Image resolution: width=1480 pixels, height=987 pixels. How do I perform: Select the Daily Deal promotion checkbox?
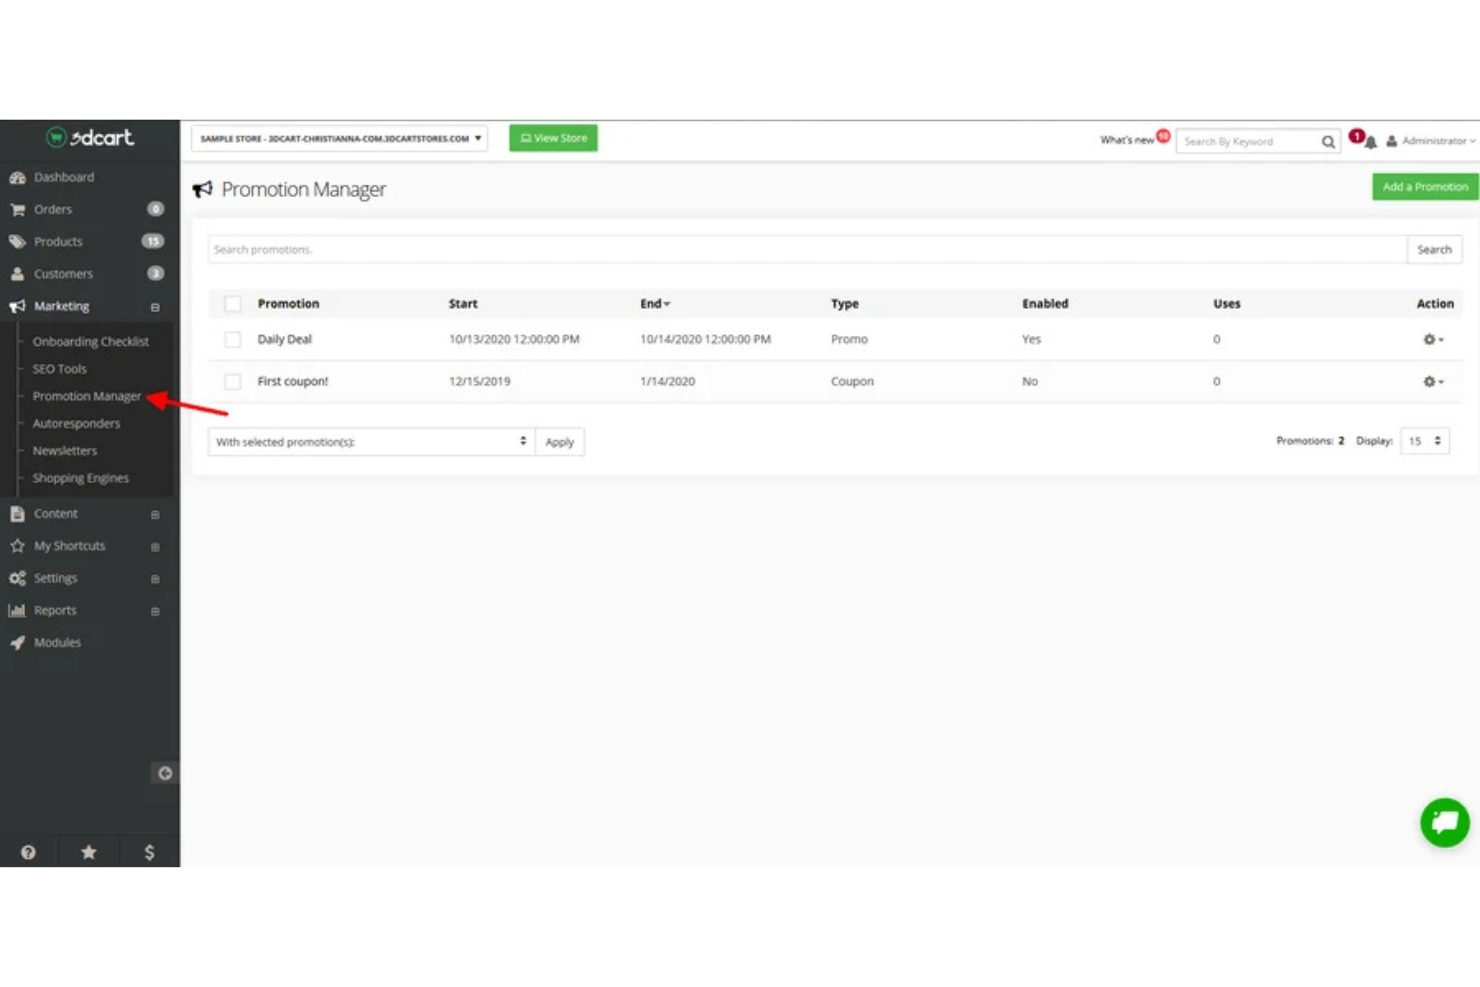(x=233, y=339)
